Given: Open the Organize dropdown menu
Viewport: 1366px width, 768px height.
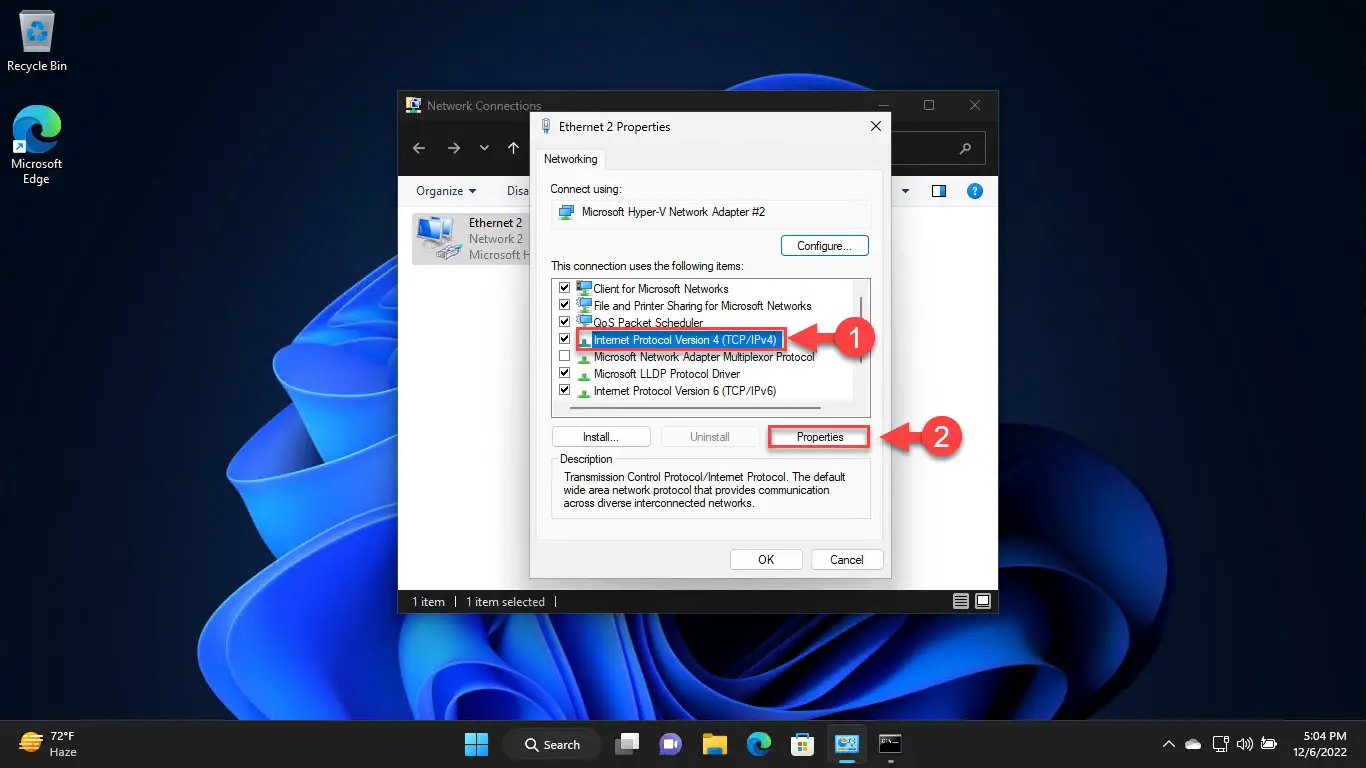Looking at the screenshot, I should tap(446, 191).
